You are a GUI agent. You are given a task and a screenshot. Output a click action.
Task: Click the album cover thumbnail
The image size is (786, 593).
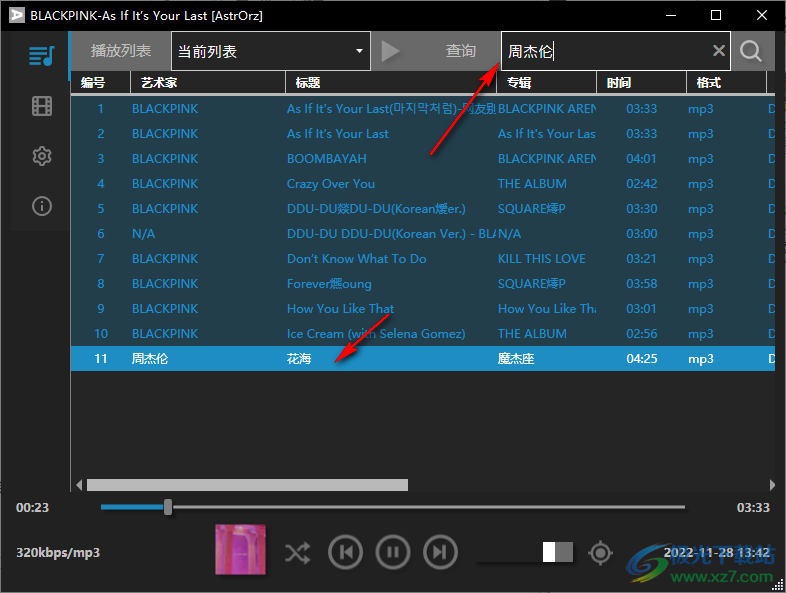tap(241, 549)
